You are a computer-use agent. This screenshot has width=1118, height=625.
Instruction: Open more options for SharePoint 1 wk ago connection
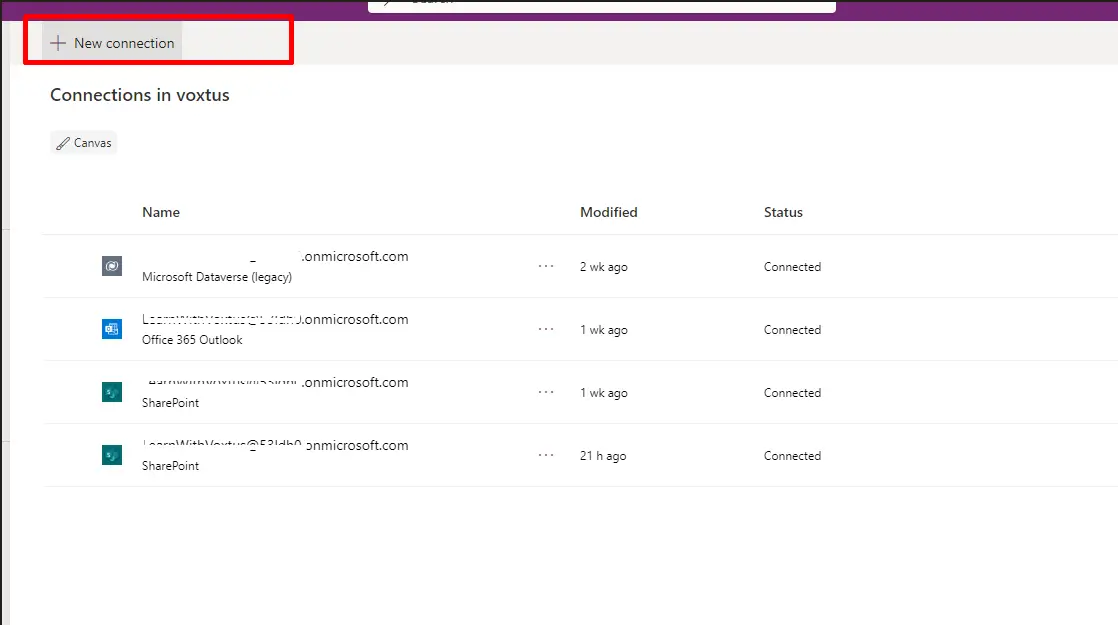coord(546,392)
